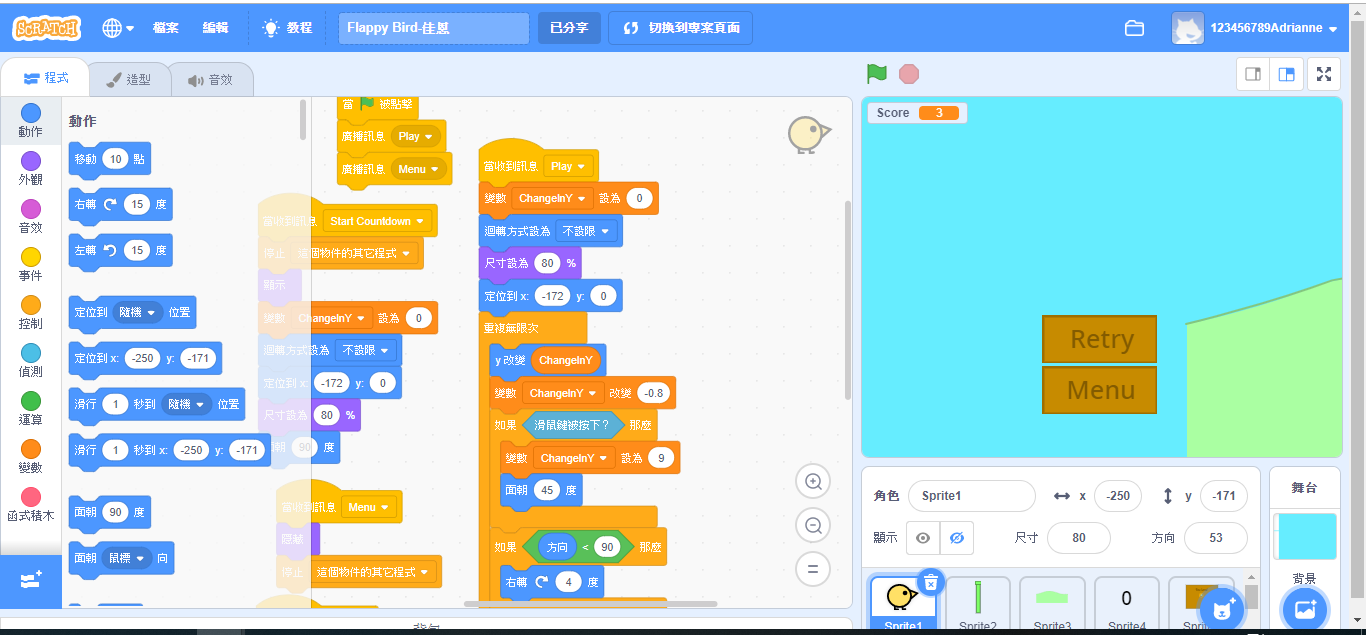Click the sprite y value -171 field
1366x635 pixels.
[x=1223, y=496]
